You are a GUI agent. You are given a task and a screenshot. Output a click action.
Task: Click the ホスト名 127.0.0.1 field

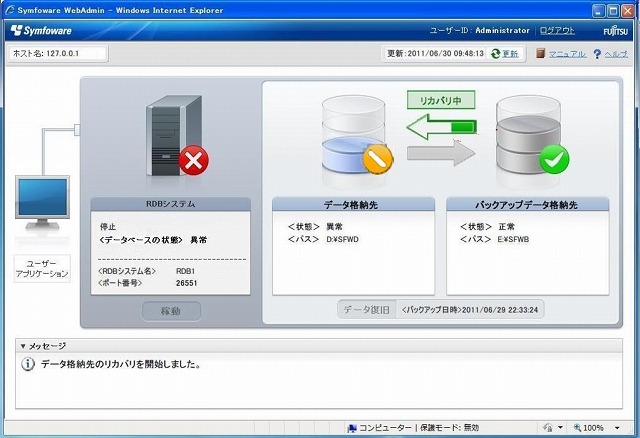click(x=58, y=53)
